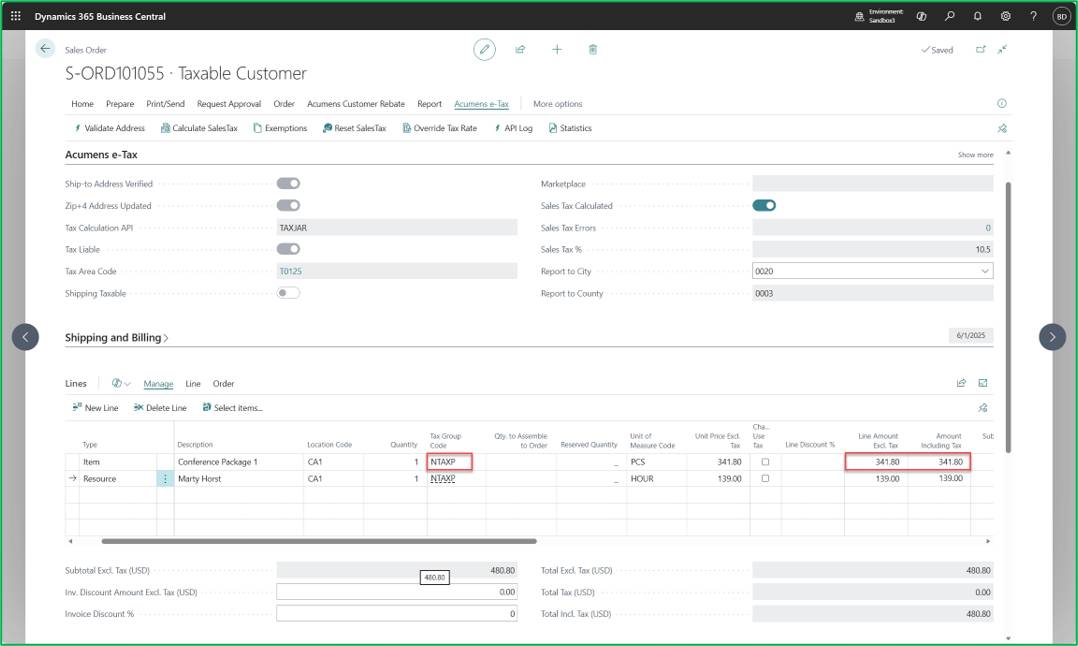Click the pencil edit icon
1078x646 pixels.
(x=484, y=49)
